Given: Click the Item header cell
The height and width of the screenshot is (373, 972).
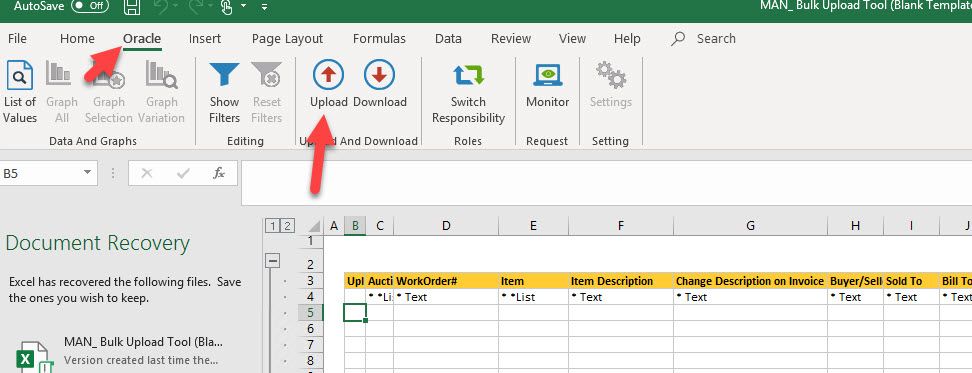Looking at the screenshot, I should pyautogui.click(x=534, y=281).
